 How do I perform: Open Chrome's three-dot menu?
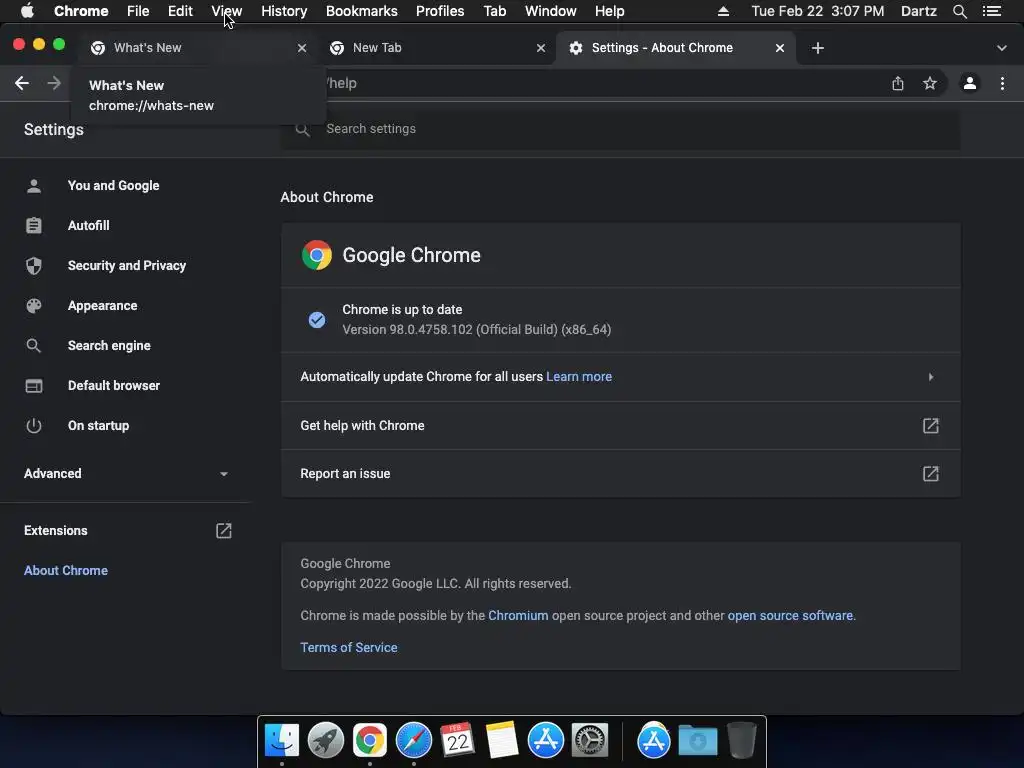tap(1002, 83)
